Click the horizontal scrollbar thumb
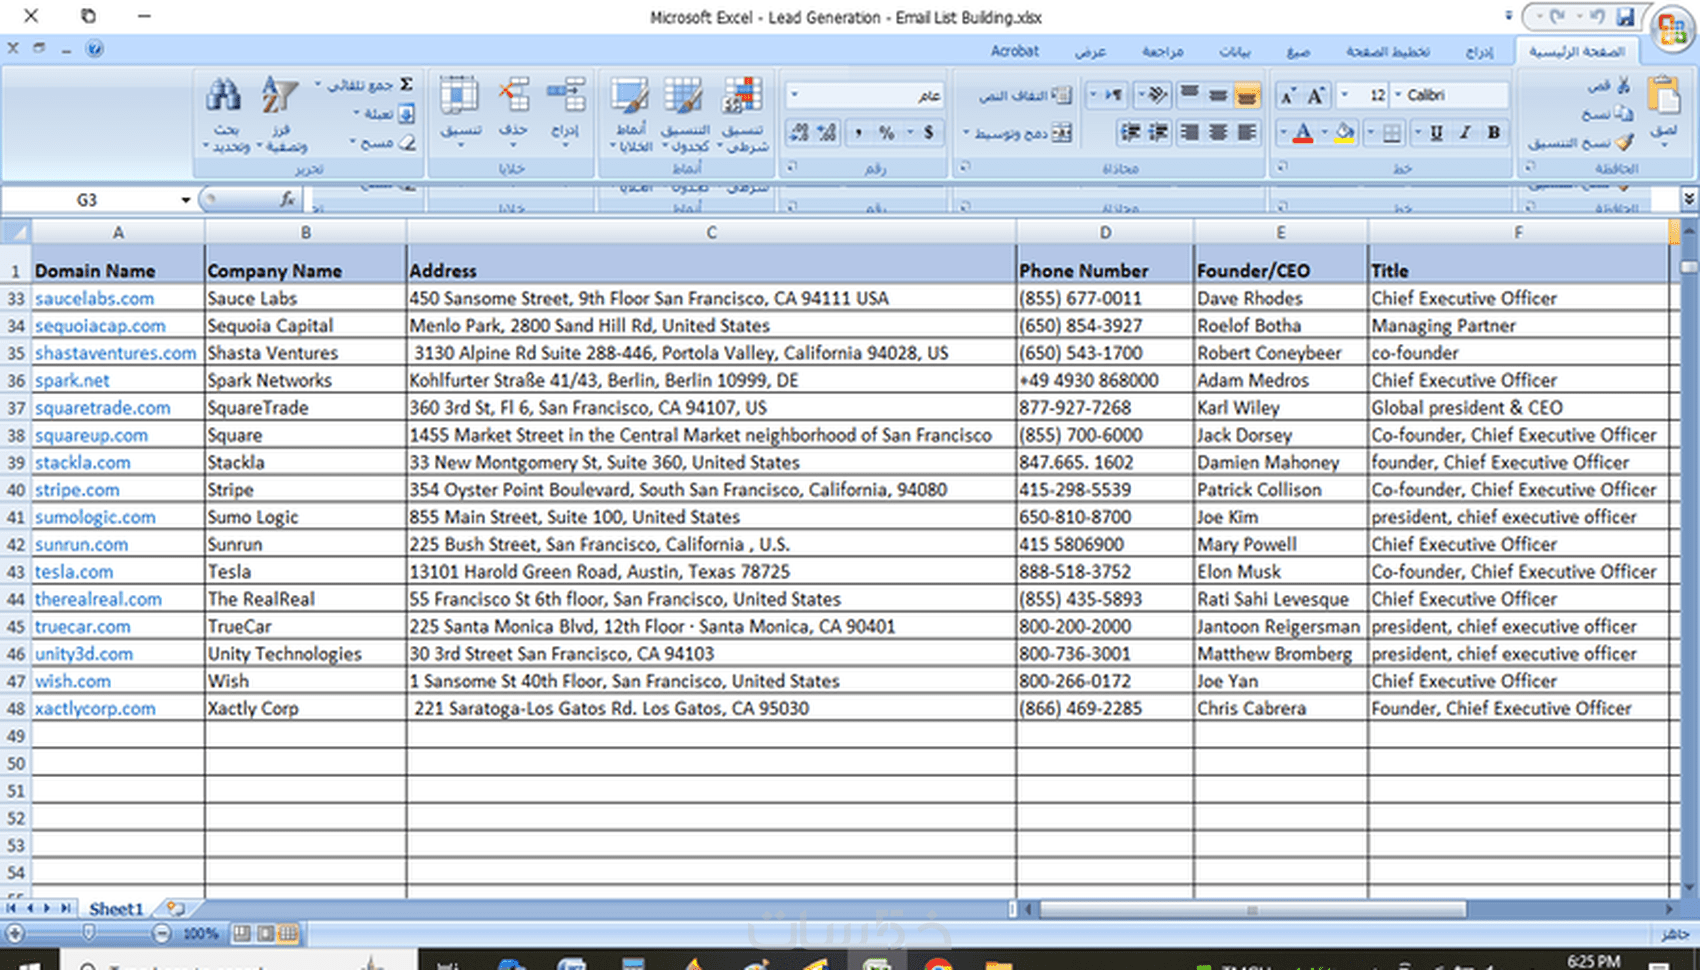Screen dimensions: 1700x970 (x=1254, y=909)
